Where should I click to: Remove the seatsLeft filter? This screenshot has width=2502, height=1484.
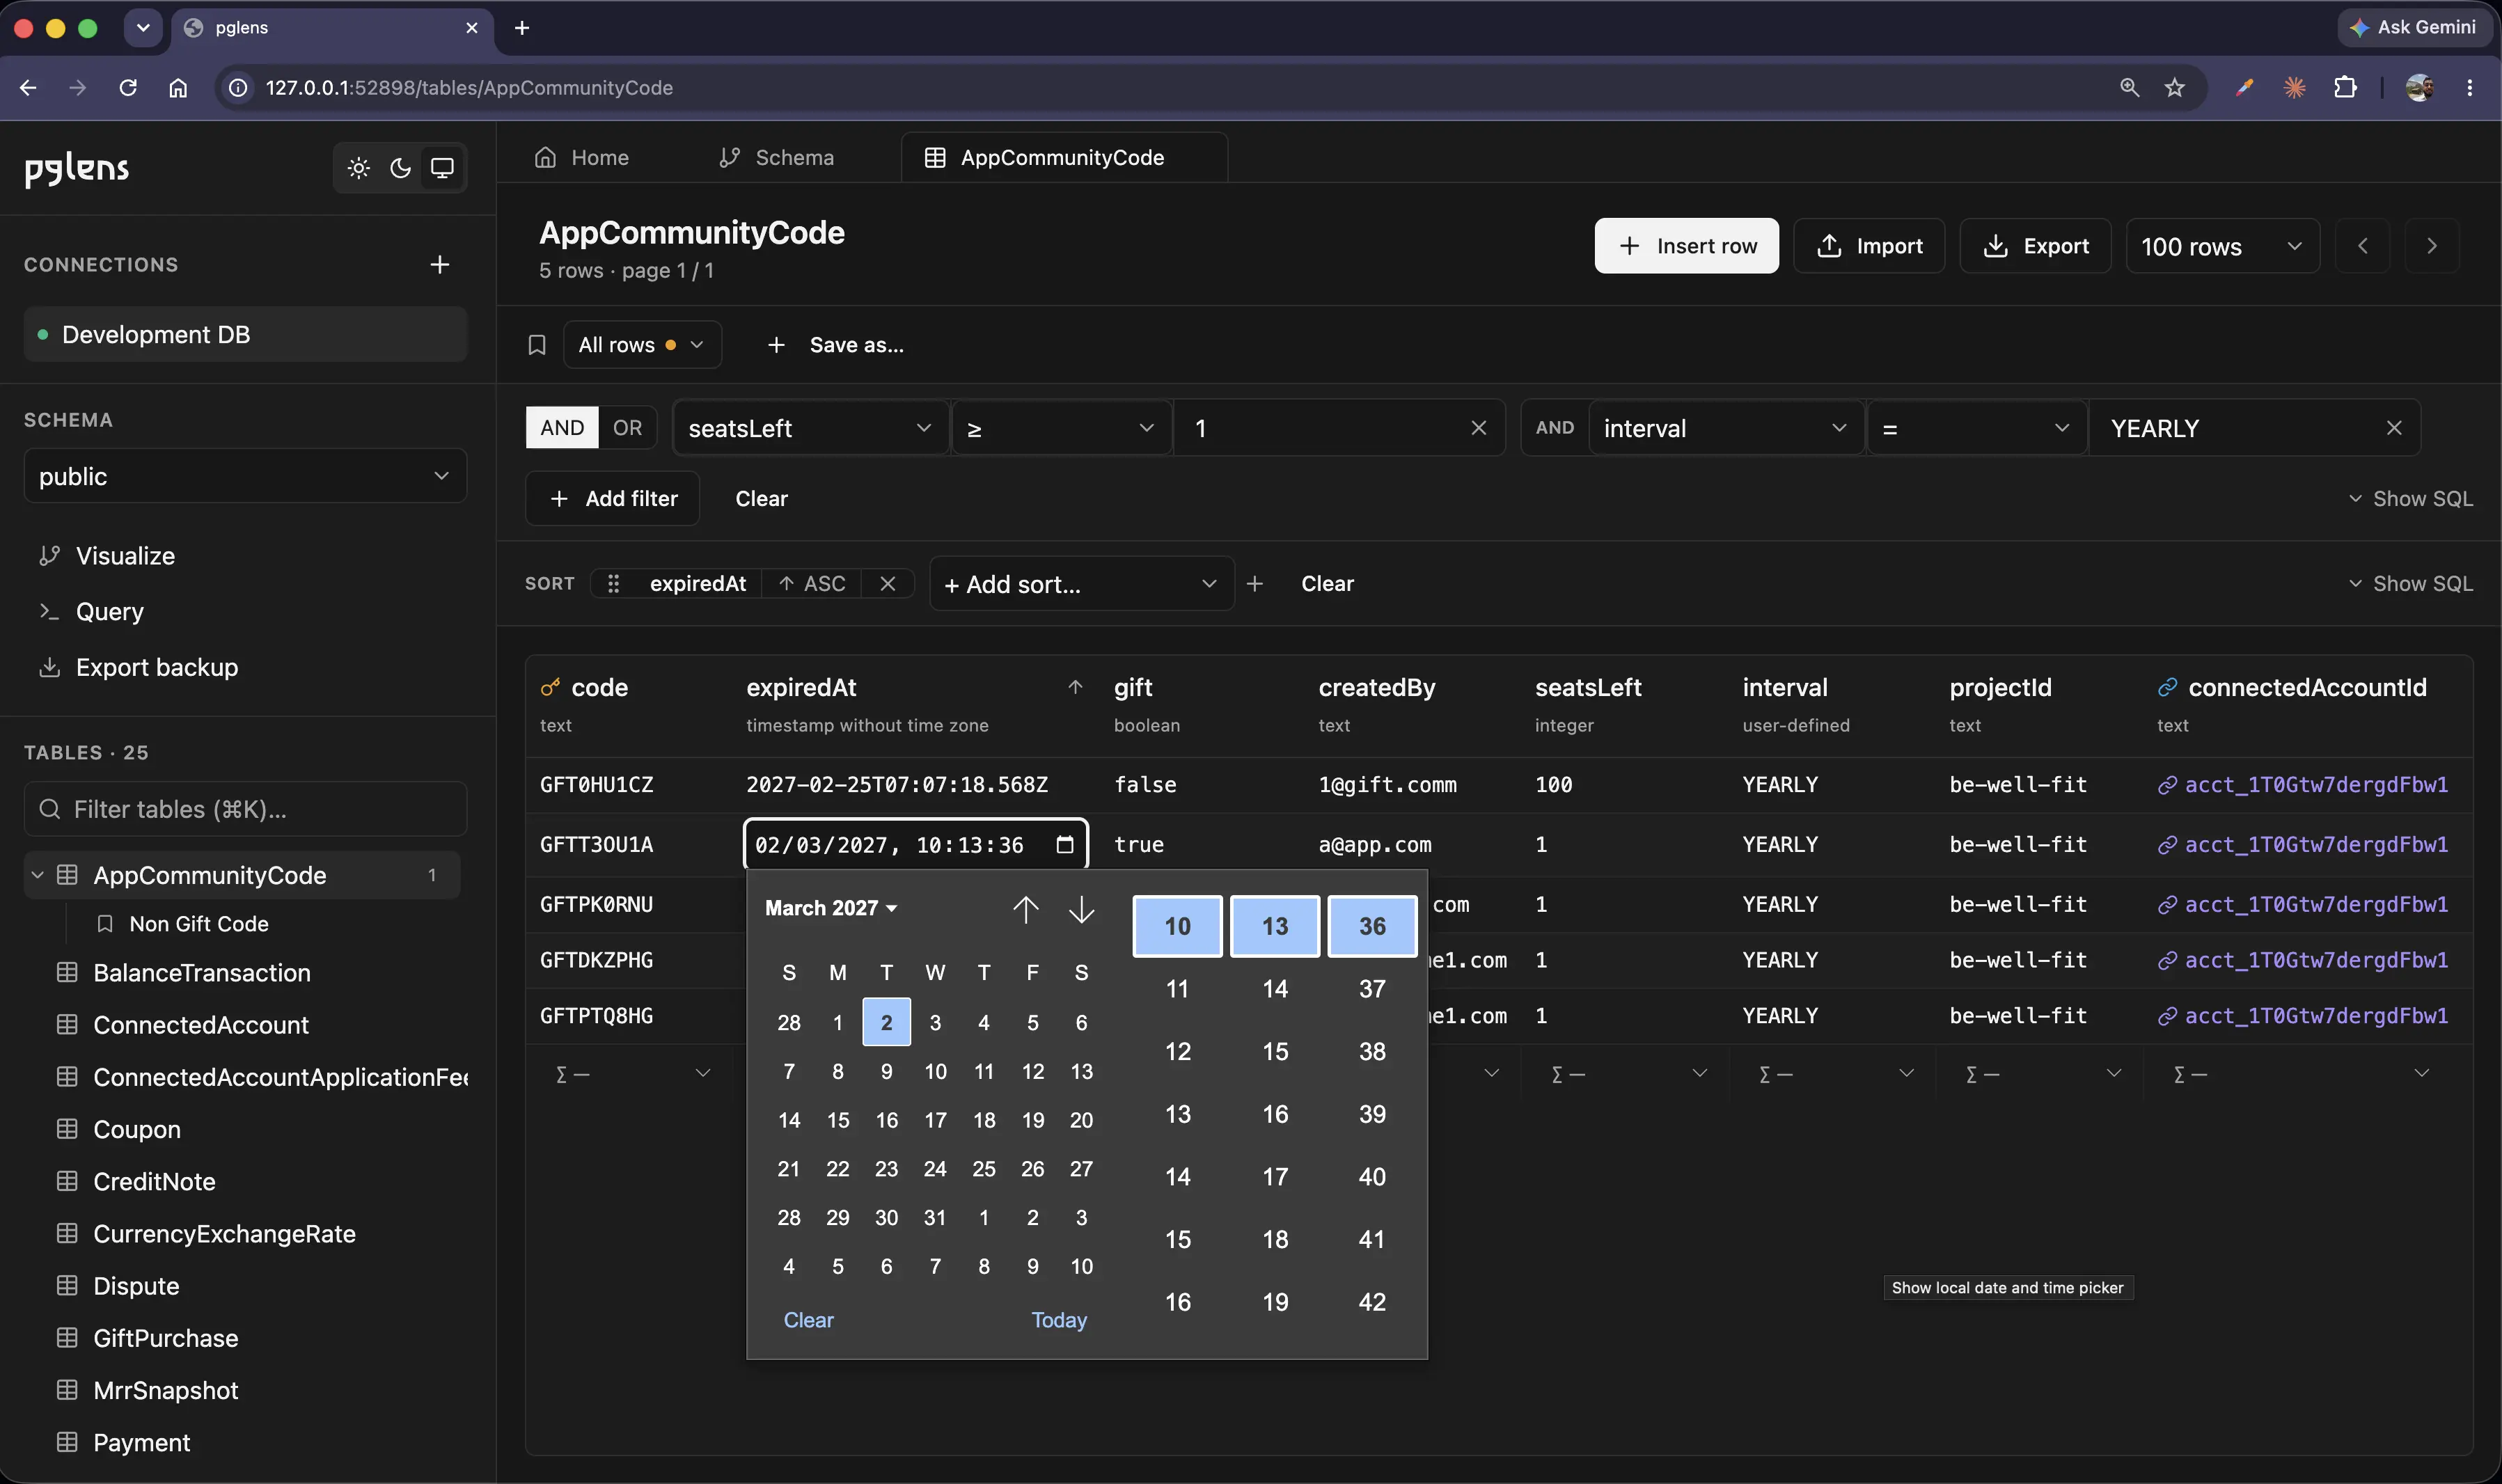click(1478, 428)
